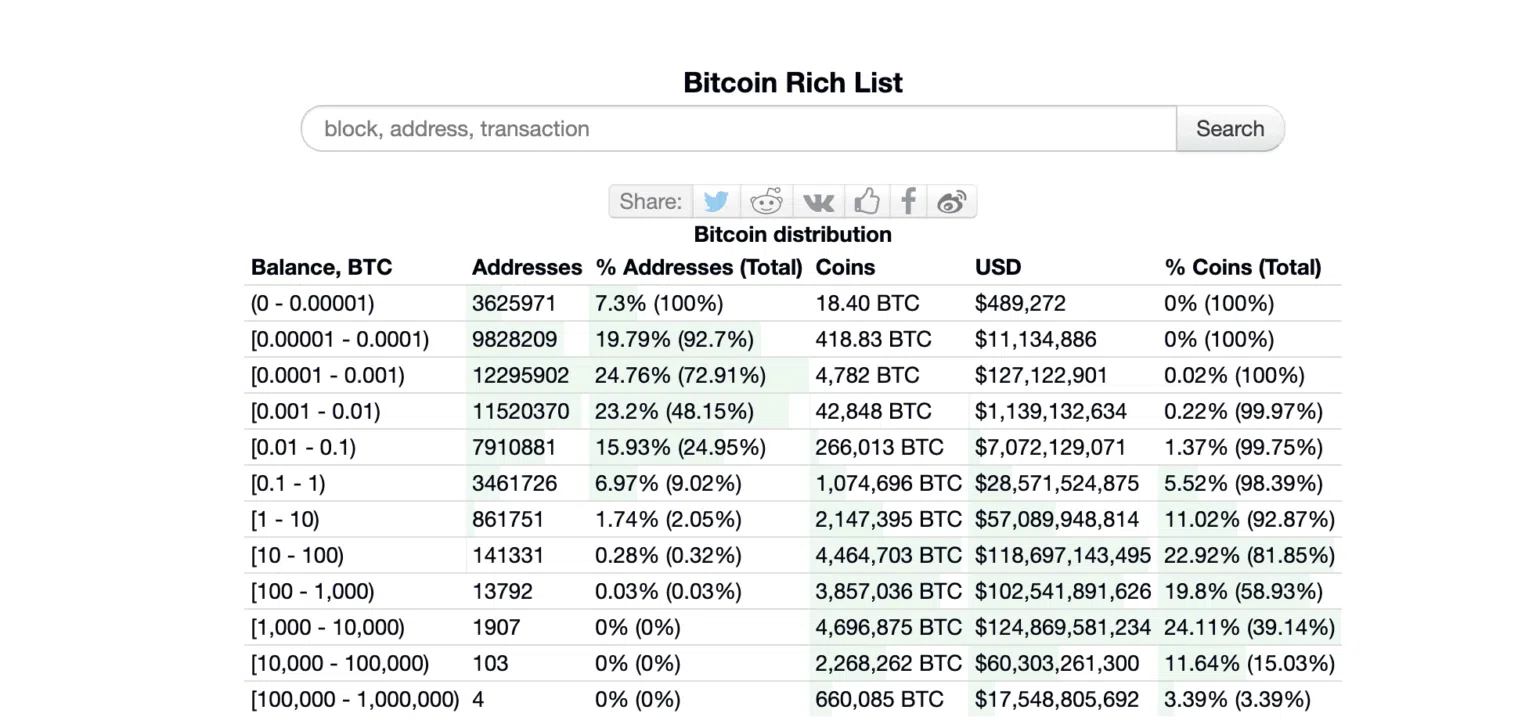Click the 3.39% (3.39%) coins cell
This screenshot has width=1536, height=717.
point(1238,699)
